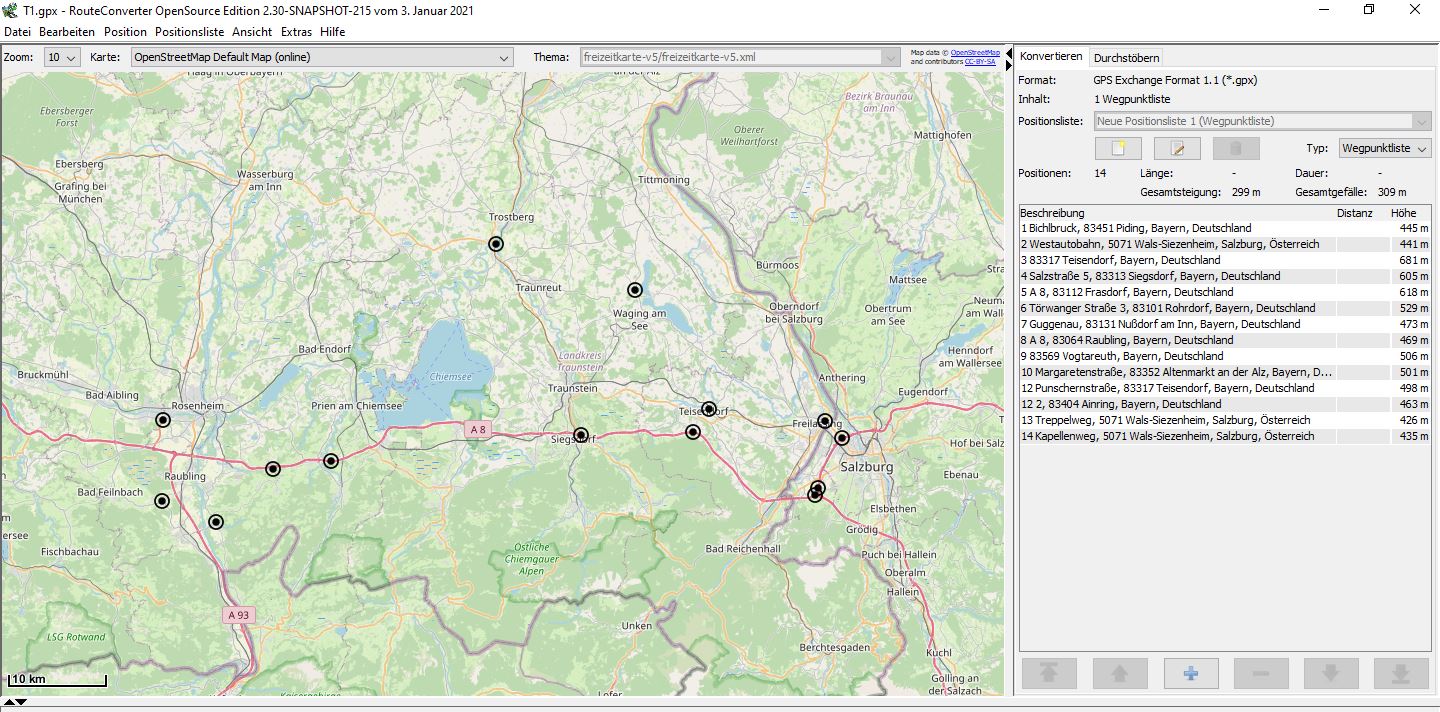Switch to the Durchstöbern tab
Image resolution: width=1440 pixels, height=712 pixels.
[x=1126, y=58]
